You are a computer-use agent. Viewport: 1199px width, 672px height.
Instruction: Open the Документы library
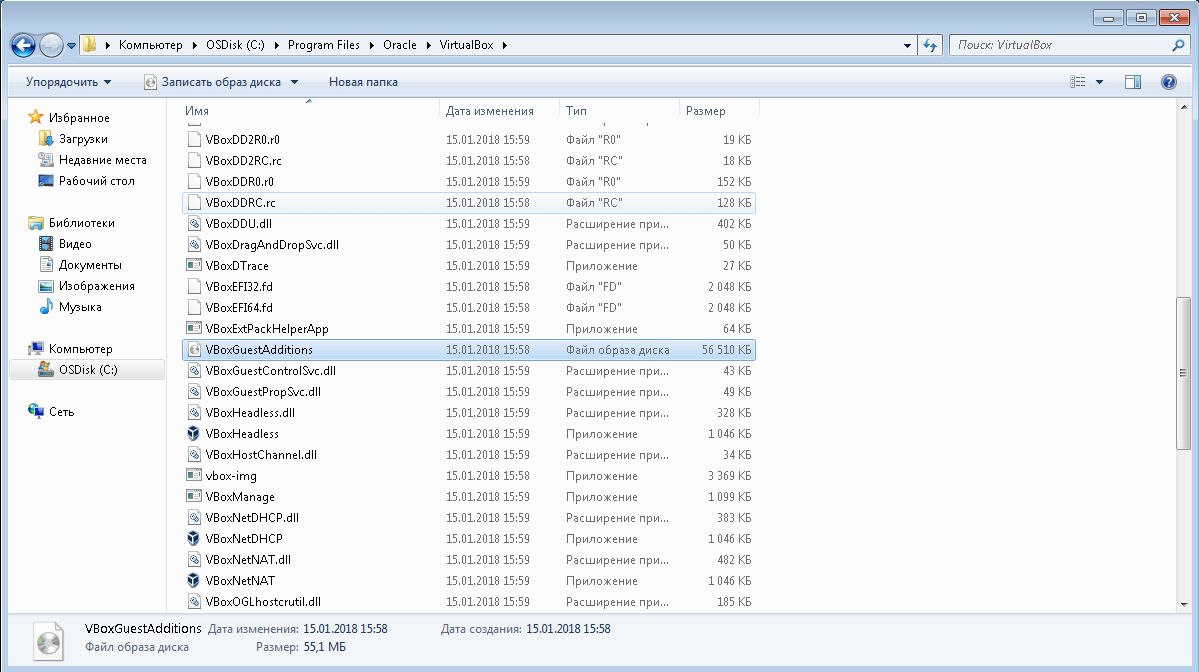tap(90, 265)
